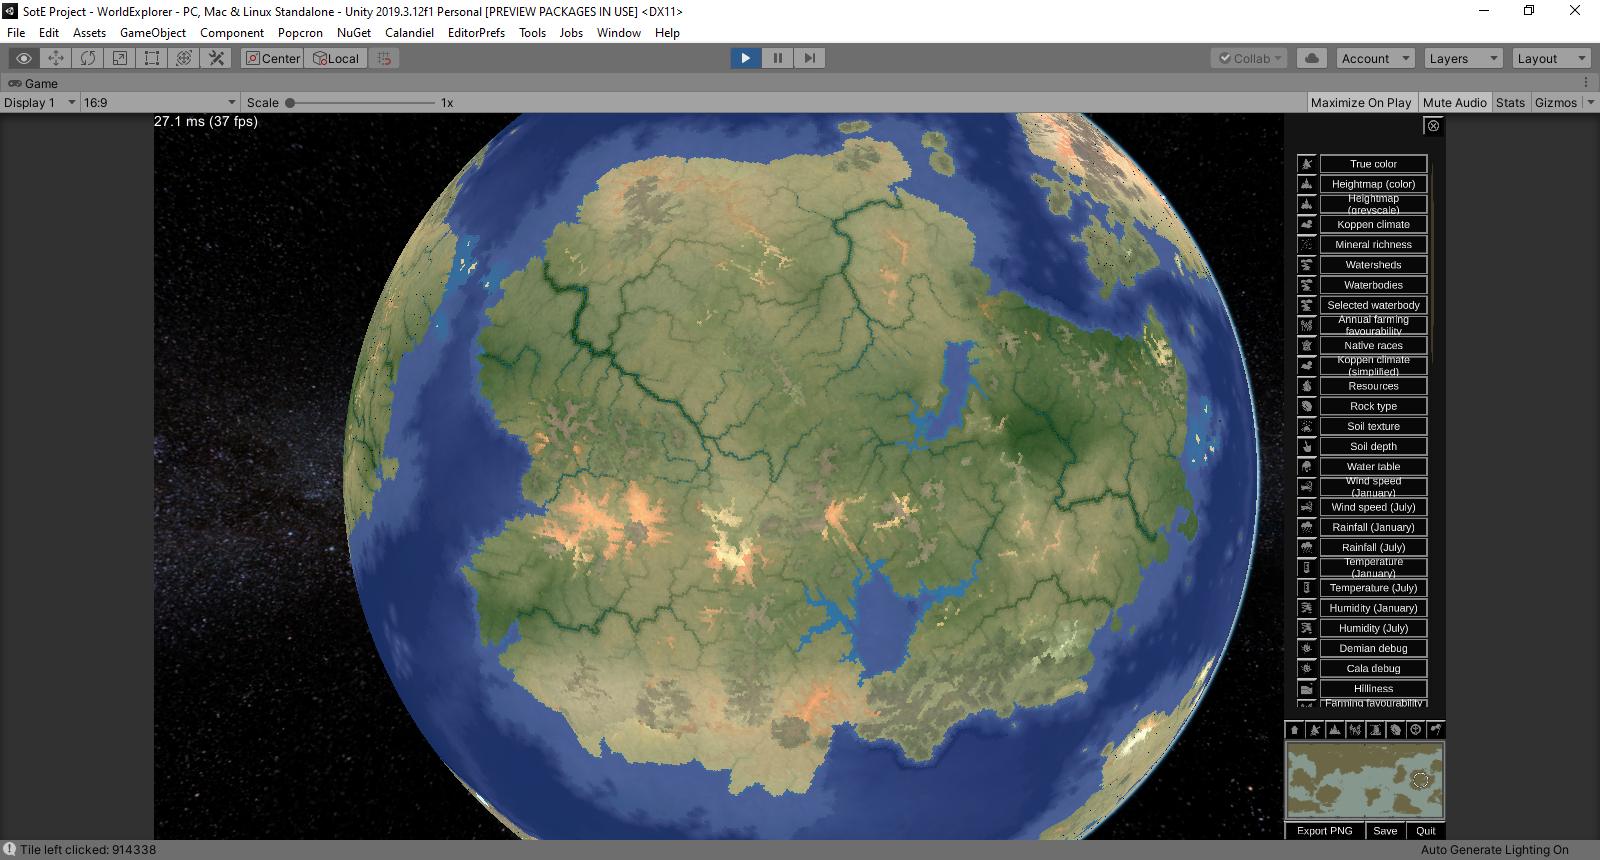Open the custom editor tools icon
The image size is (1600, 860).
click(216, 58)
